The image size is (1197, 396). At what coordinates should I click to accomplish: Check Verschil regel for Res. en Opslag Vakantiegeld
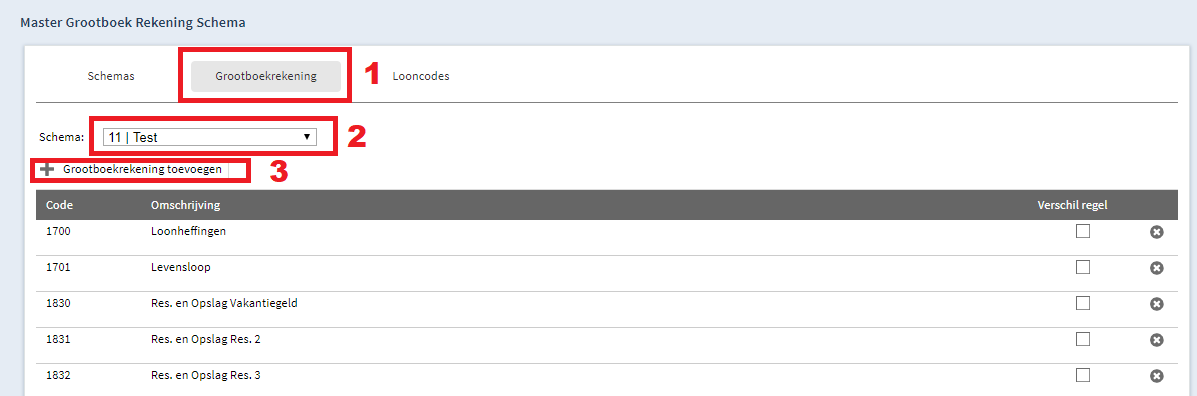point(1082,303)
